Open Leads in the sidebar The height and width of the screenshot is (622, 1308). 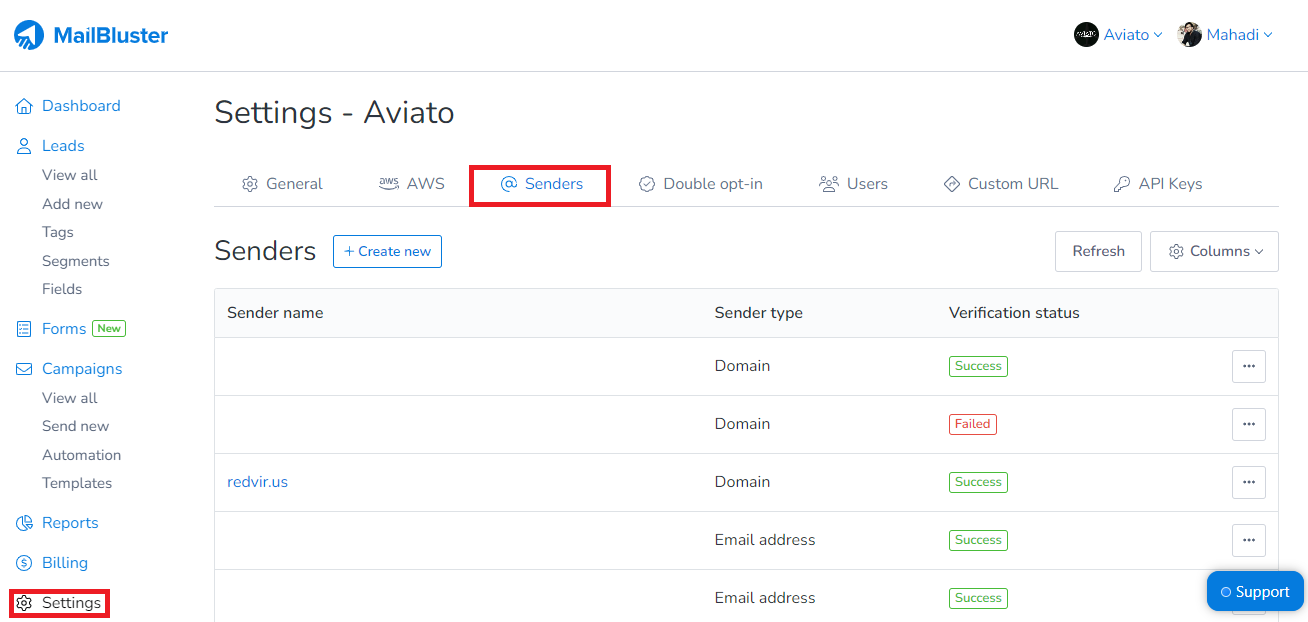tap(63, 146)
